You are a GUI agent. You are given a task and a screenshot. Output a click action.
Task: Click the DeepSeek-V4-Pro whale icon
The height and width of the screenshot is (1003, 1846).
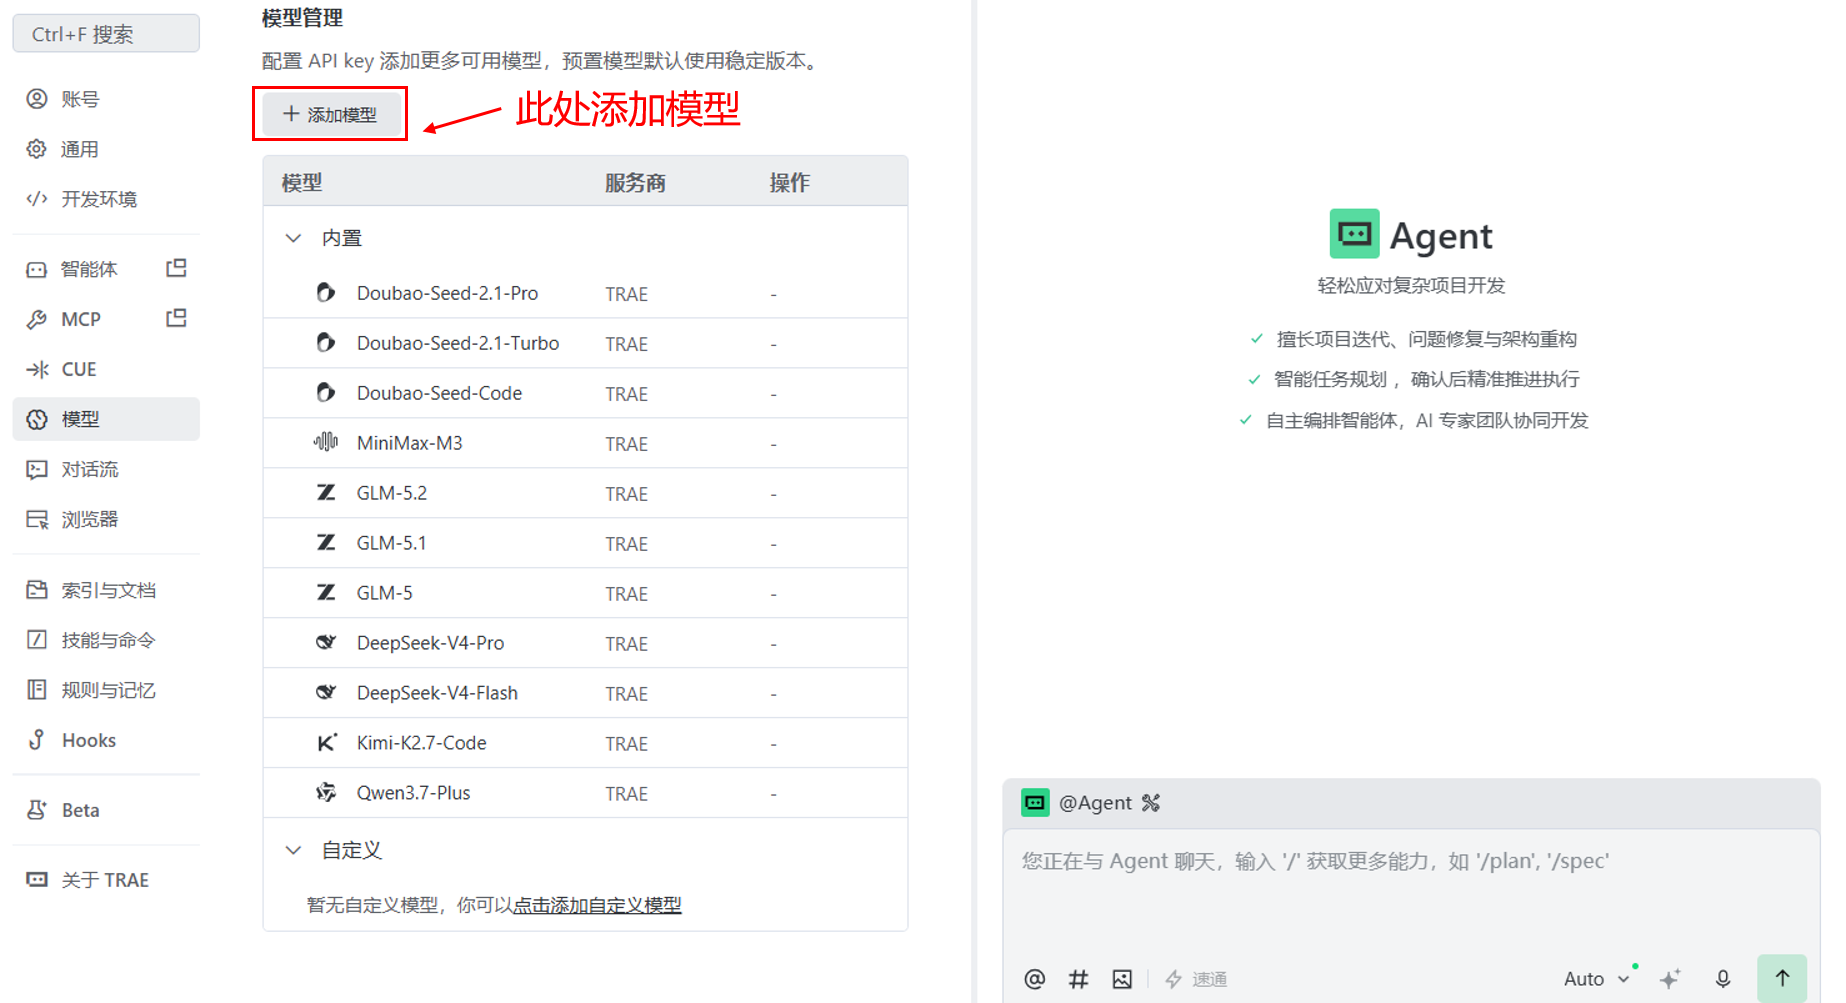pyautogui.click(x=326, y=642)
